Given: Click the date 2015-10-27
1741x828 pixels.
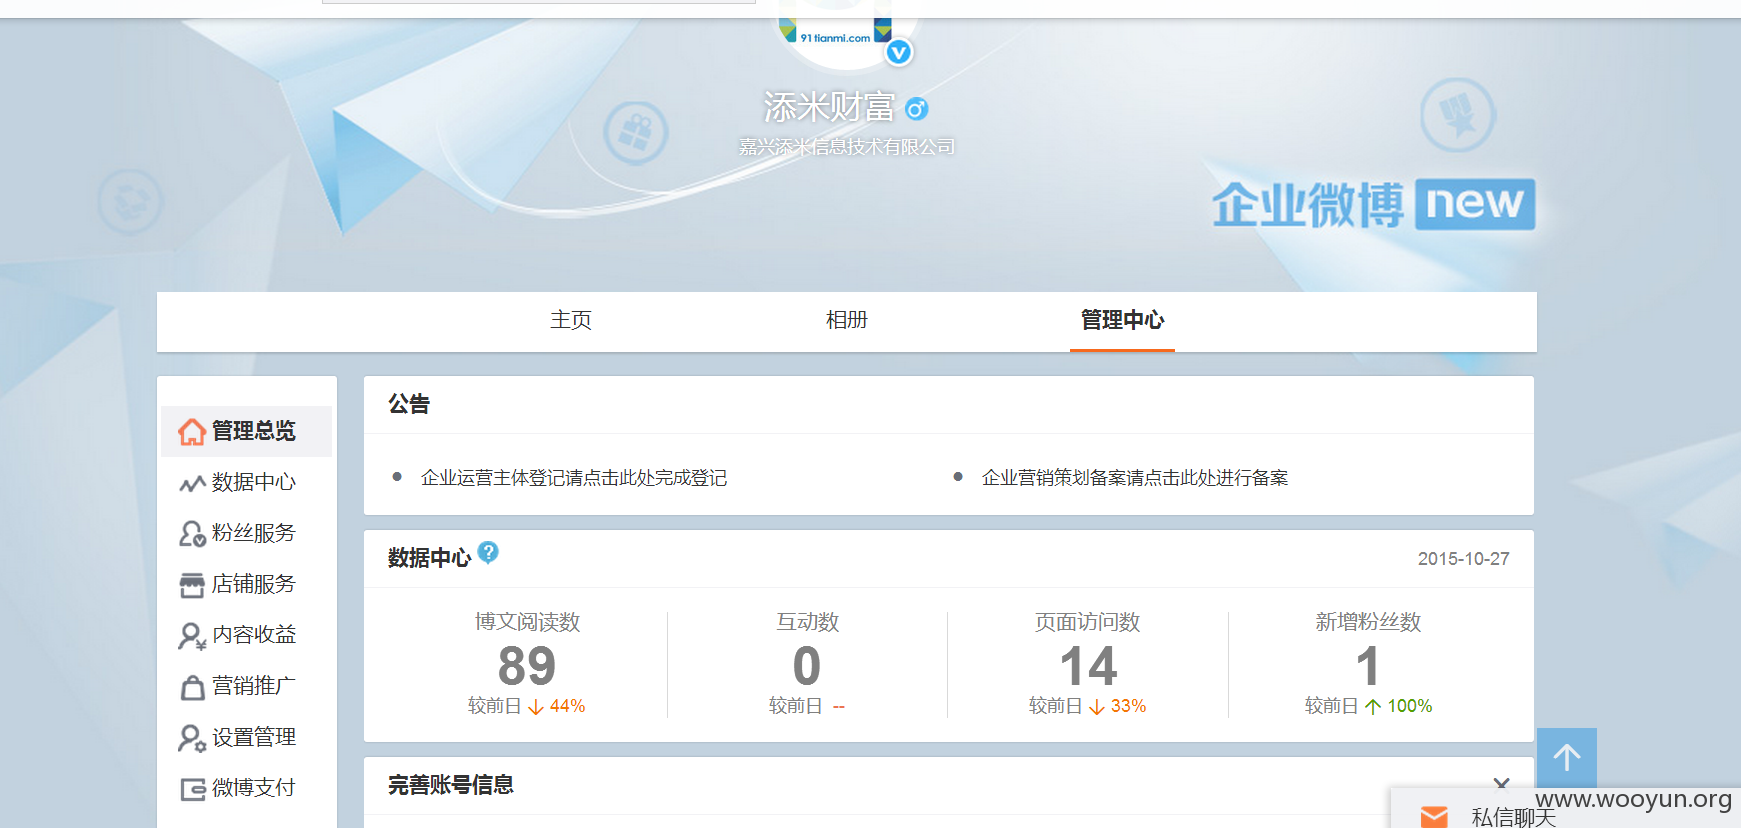Looking at the screenshot, I should coord(1463,559).
